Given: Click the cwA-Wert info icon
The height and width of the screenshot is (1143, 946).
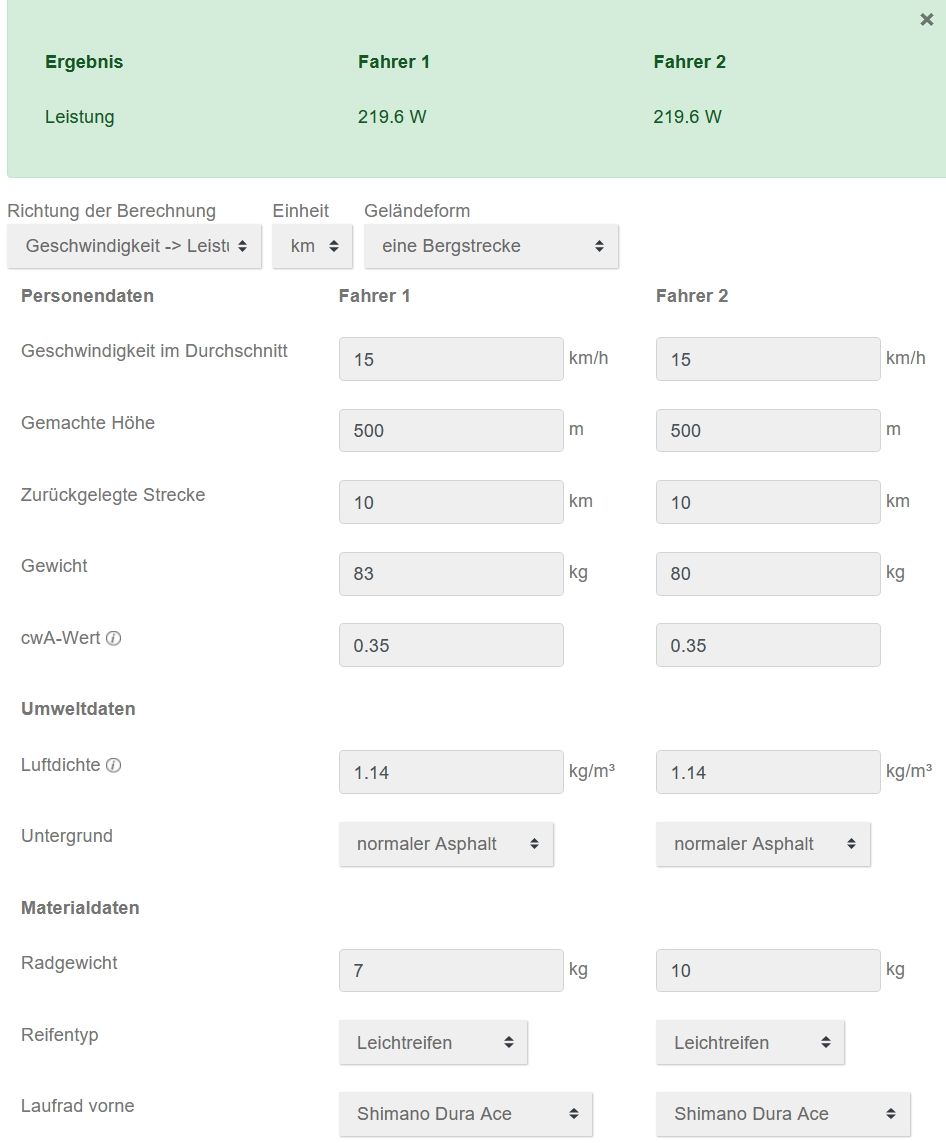Looking at the screenshot, I should pos(114,638).
